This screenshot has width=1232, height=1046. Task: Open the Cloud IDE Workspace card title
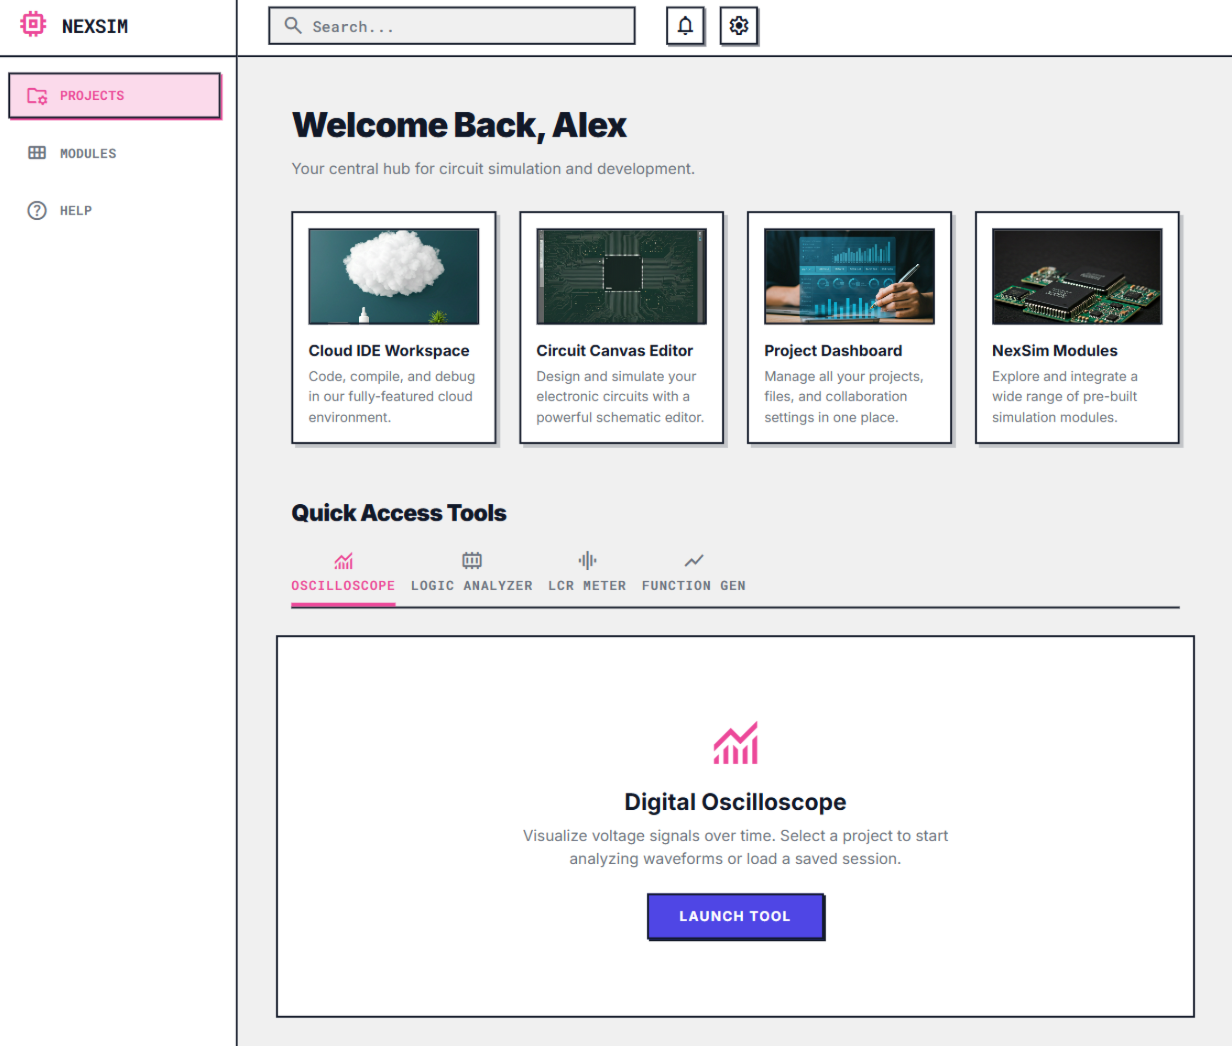pos(389,351)
